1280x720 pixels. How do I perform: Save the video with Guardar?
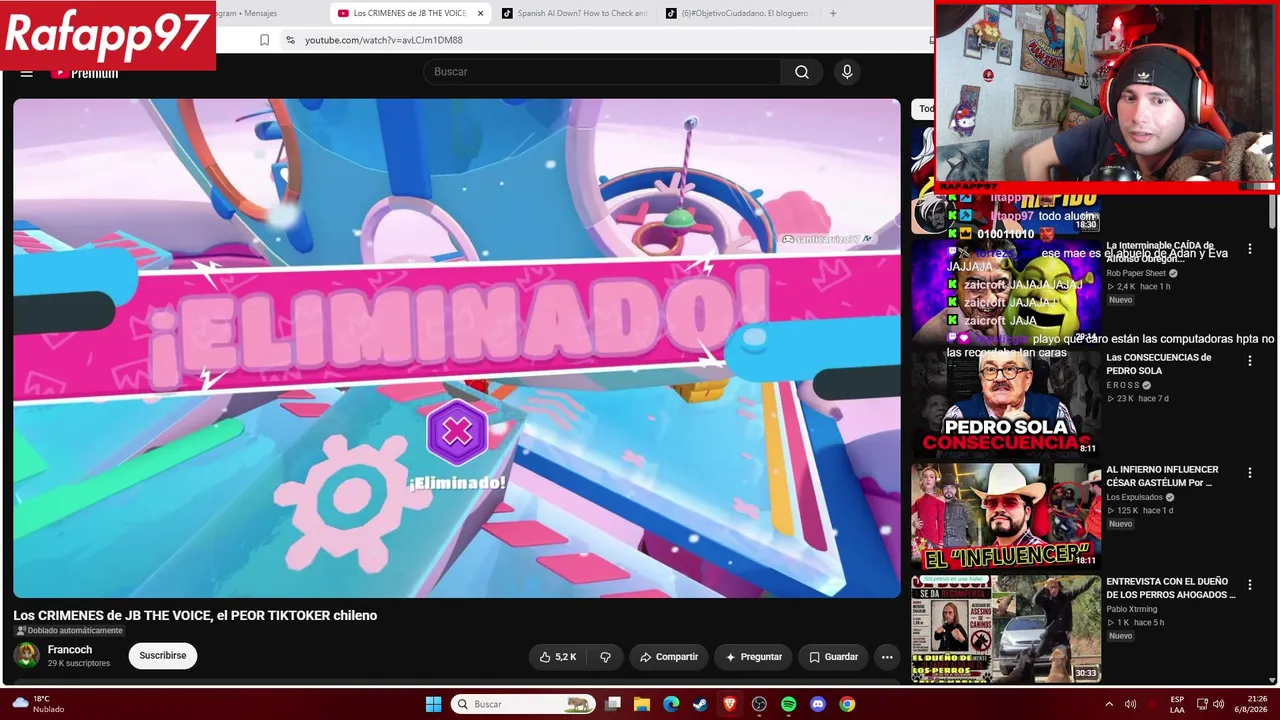pyautogui.click(x=833, y=657)
